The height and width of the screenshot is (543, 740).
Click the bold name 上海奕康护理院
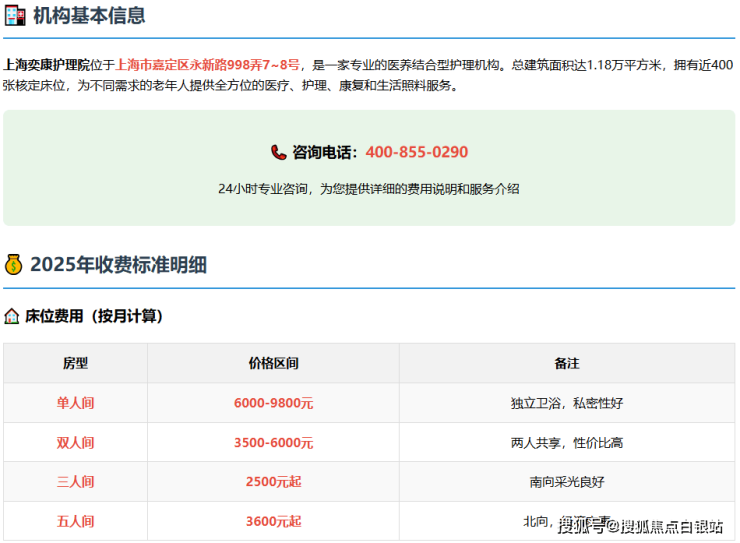tap(46, 64)
